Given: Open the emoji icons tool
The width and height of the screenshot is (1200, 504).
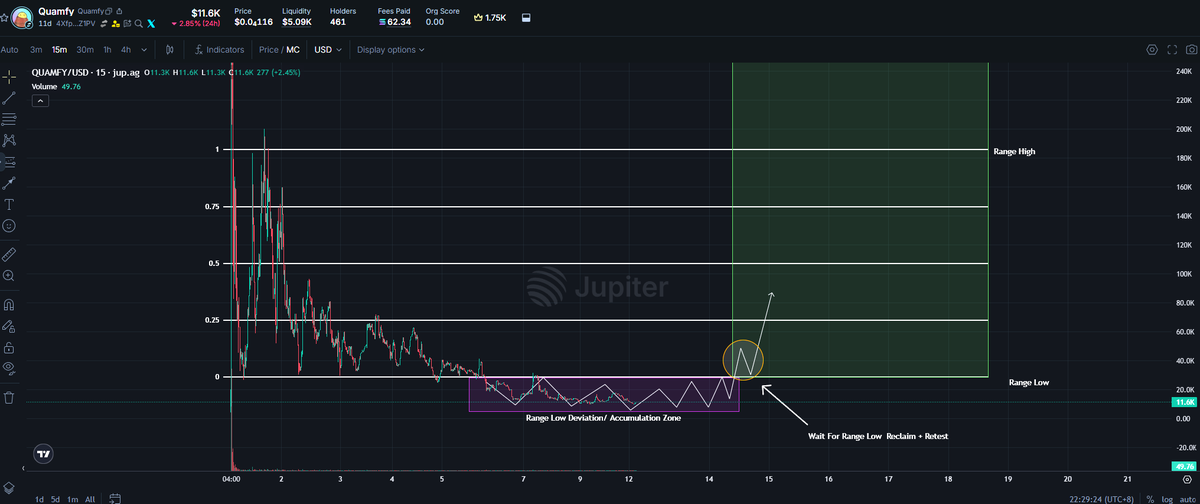Looking at the screenshot, I should [x=9, y=225].
